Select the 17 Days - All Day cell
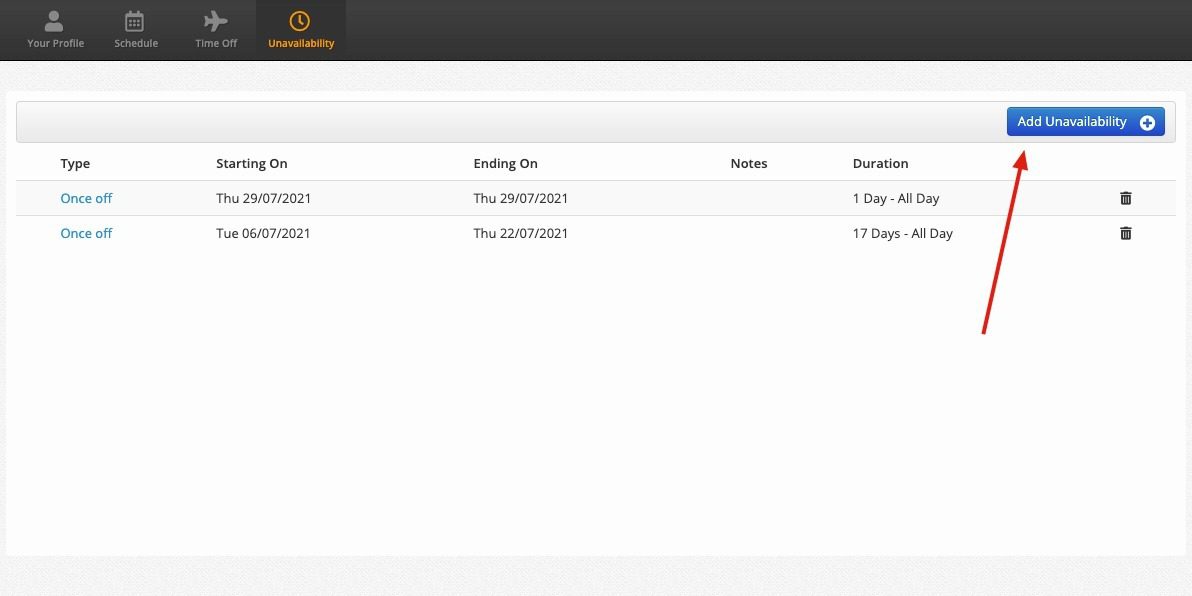Screen dimensions: 1192x596 [x=902, y=233]
